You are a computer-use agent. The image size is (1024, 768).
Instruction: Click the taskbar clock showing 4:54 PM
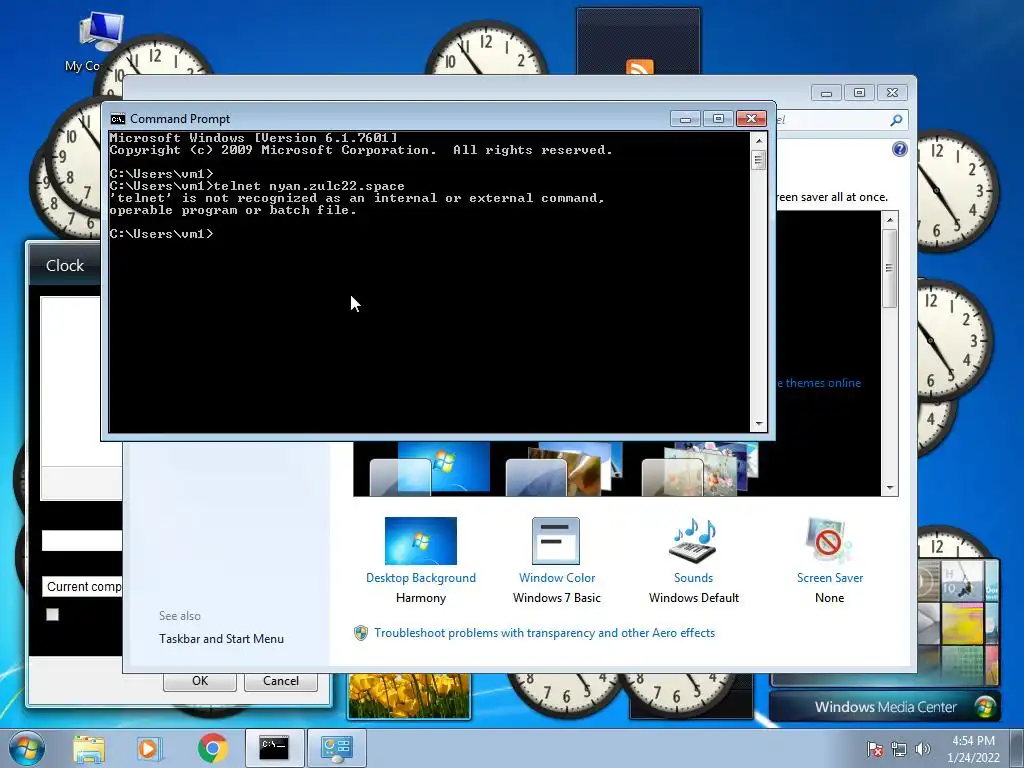(x=973, y=748)
